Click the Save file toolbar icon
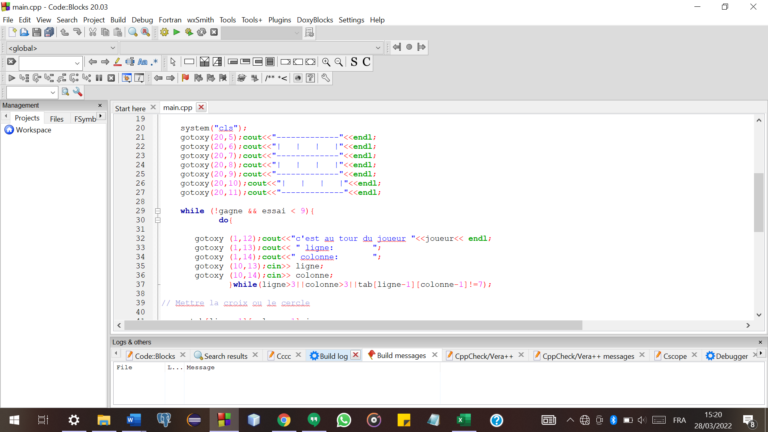 (x=36, y=32)
